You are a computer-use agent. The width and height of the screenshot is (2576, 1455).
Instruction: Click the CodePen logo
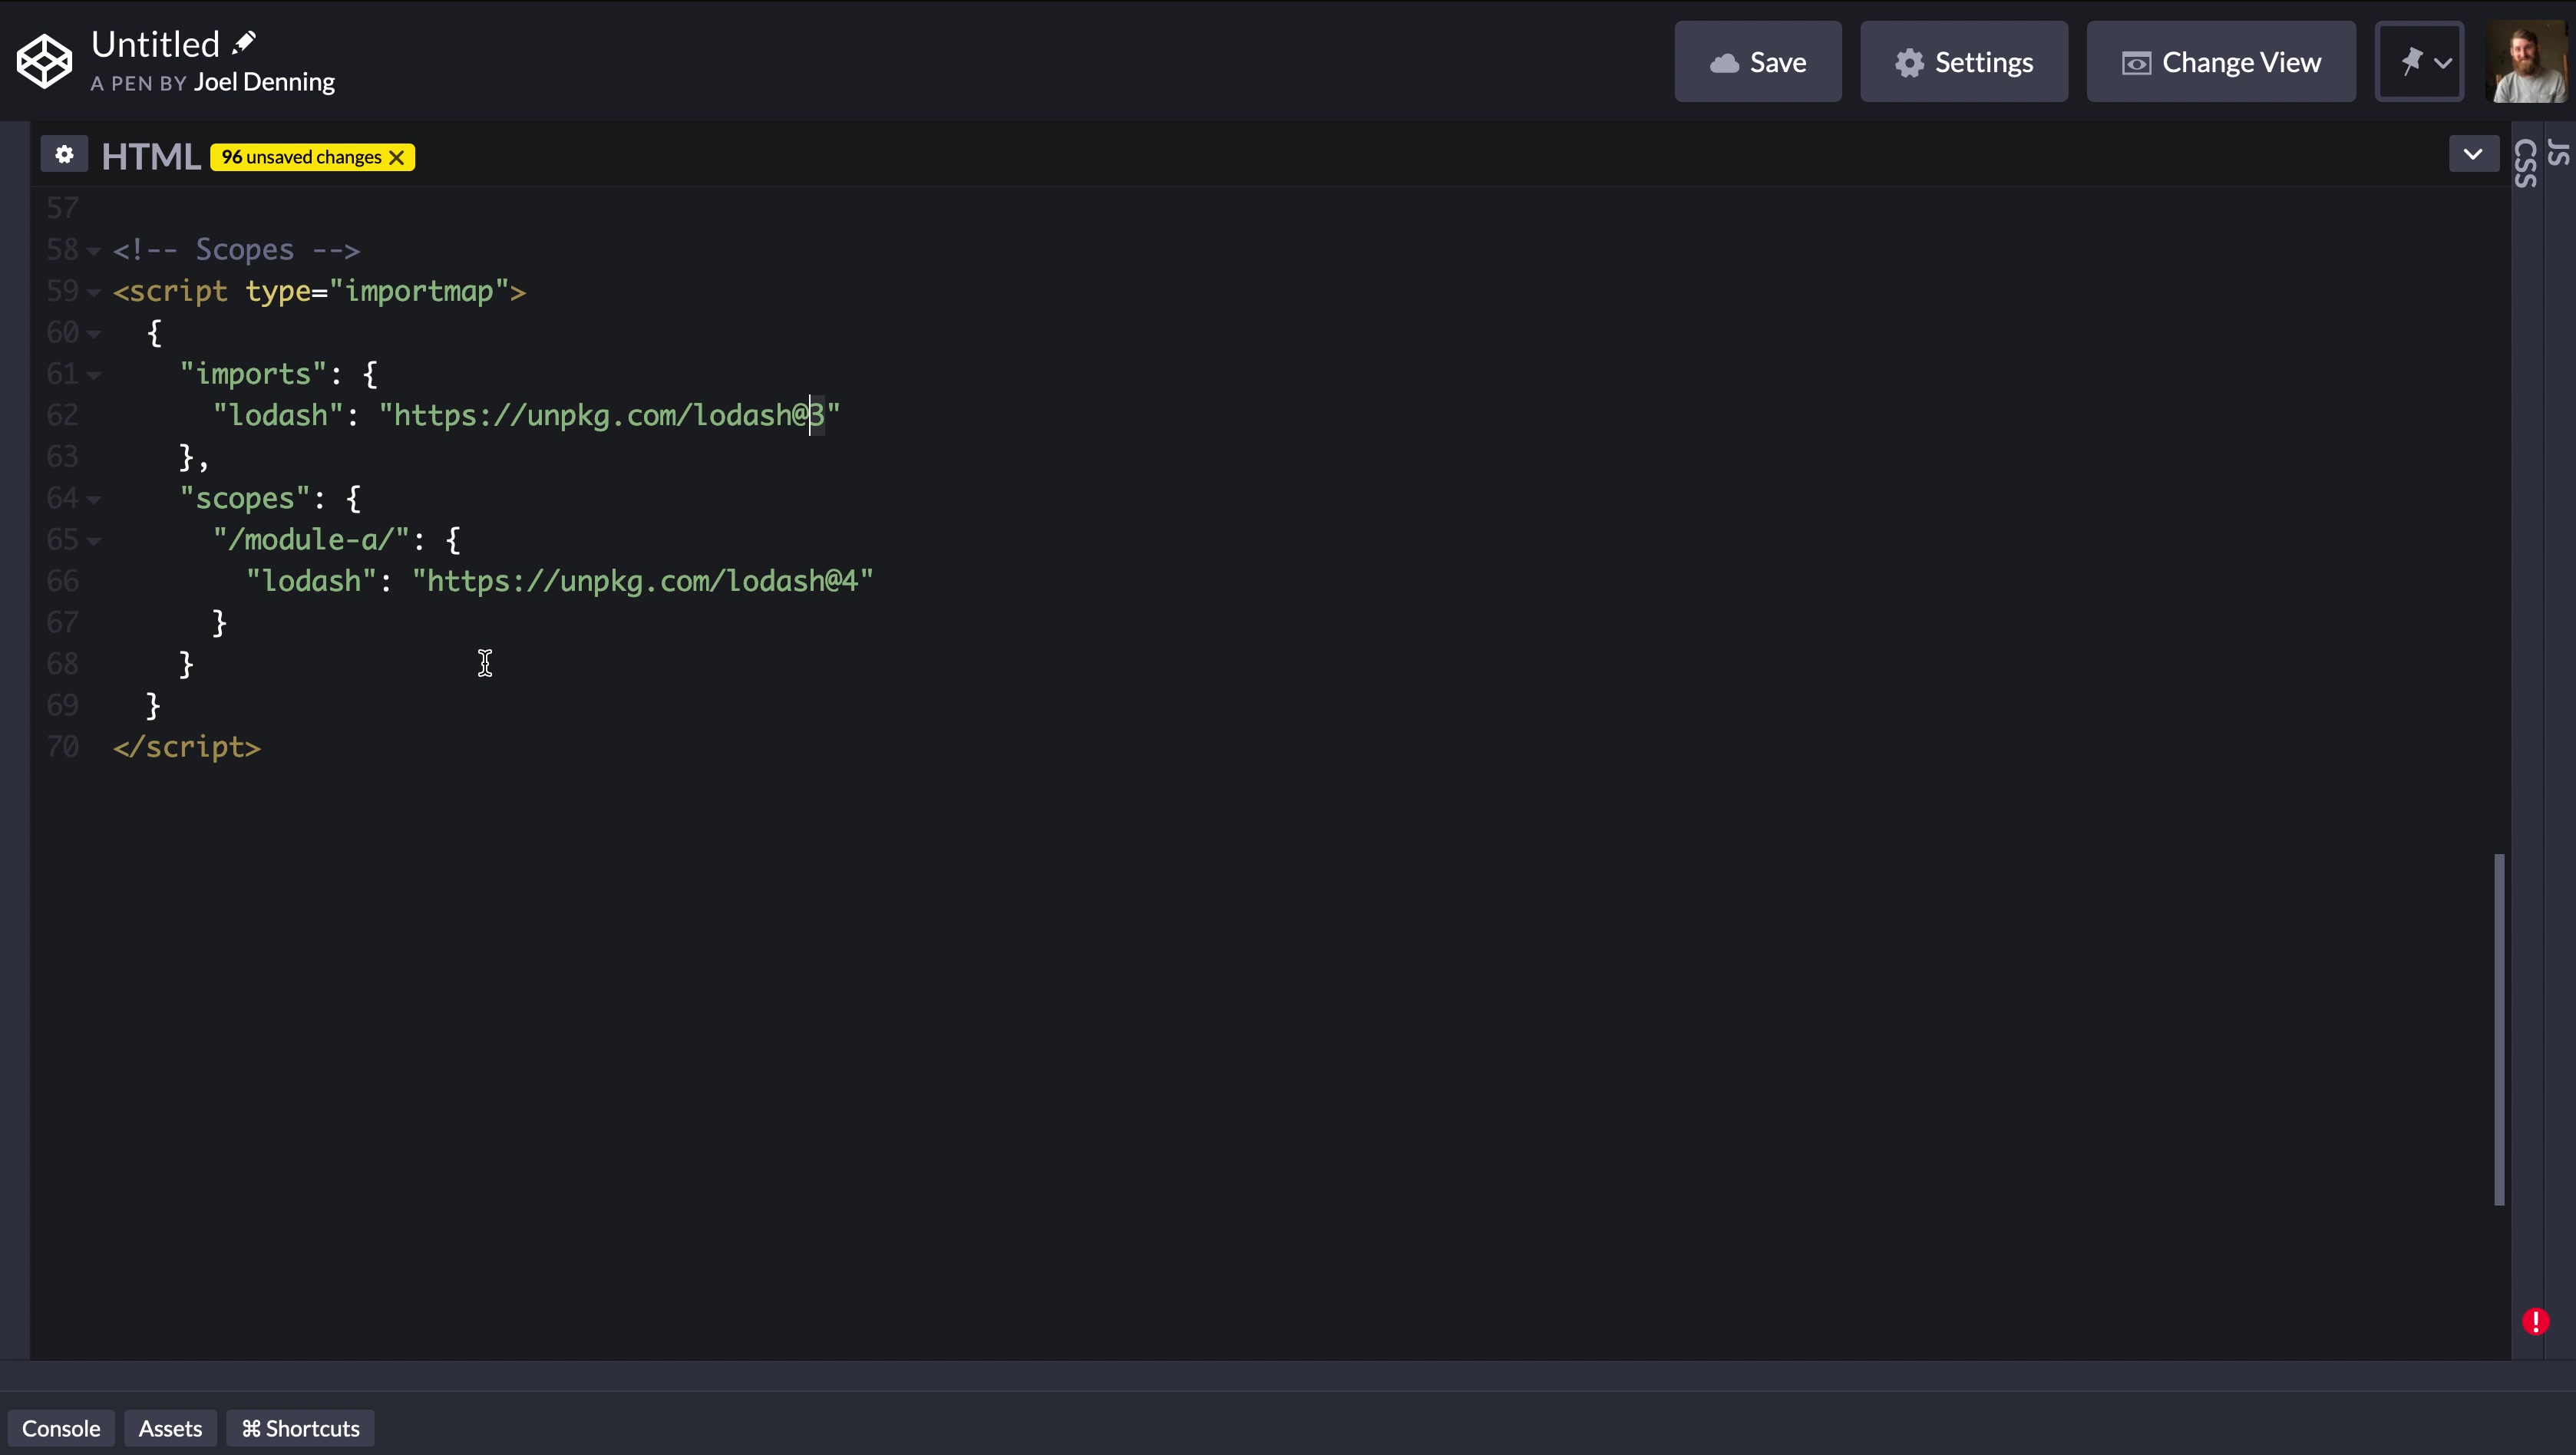[x=44, y=60]
